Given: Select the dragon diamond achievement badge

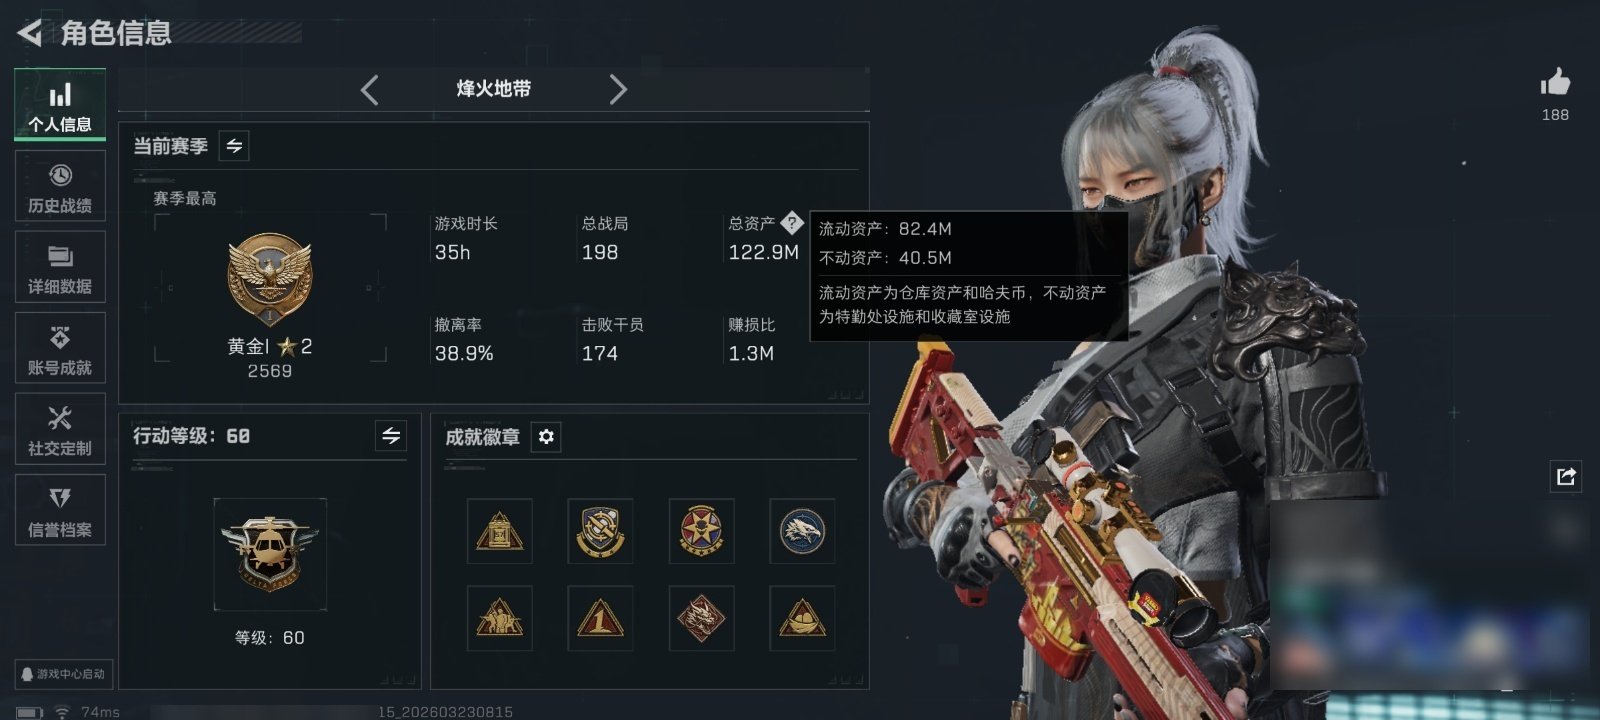Looking at the screenshot, I should tap(701, 618).
